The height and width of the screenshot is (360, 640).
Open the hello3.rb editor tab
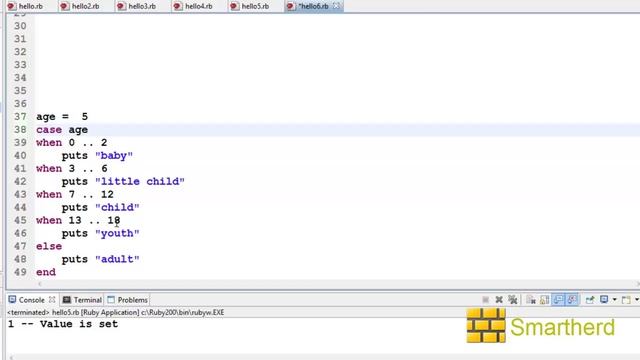[x=136, y=6]
